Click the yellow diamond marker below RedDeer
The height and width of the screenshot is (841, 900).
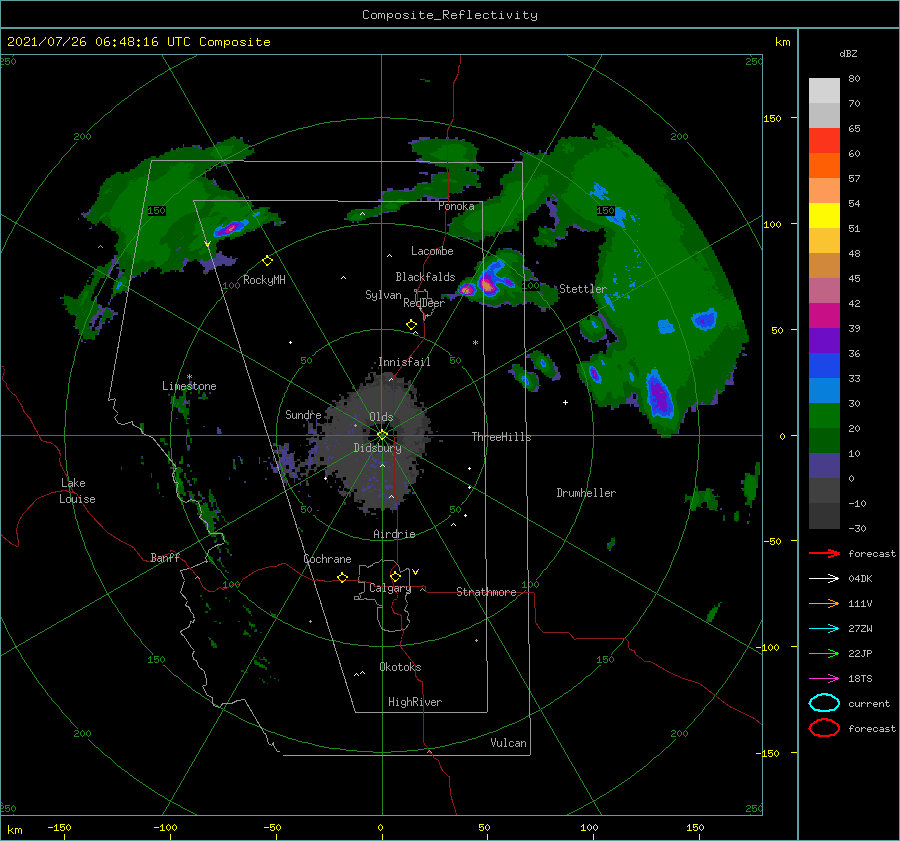pos(412,325)
